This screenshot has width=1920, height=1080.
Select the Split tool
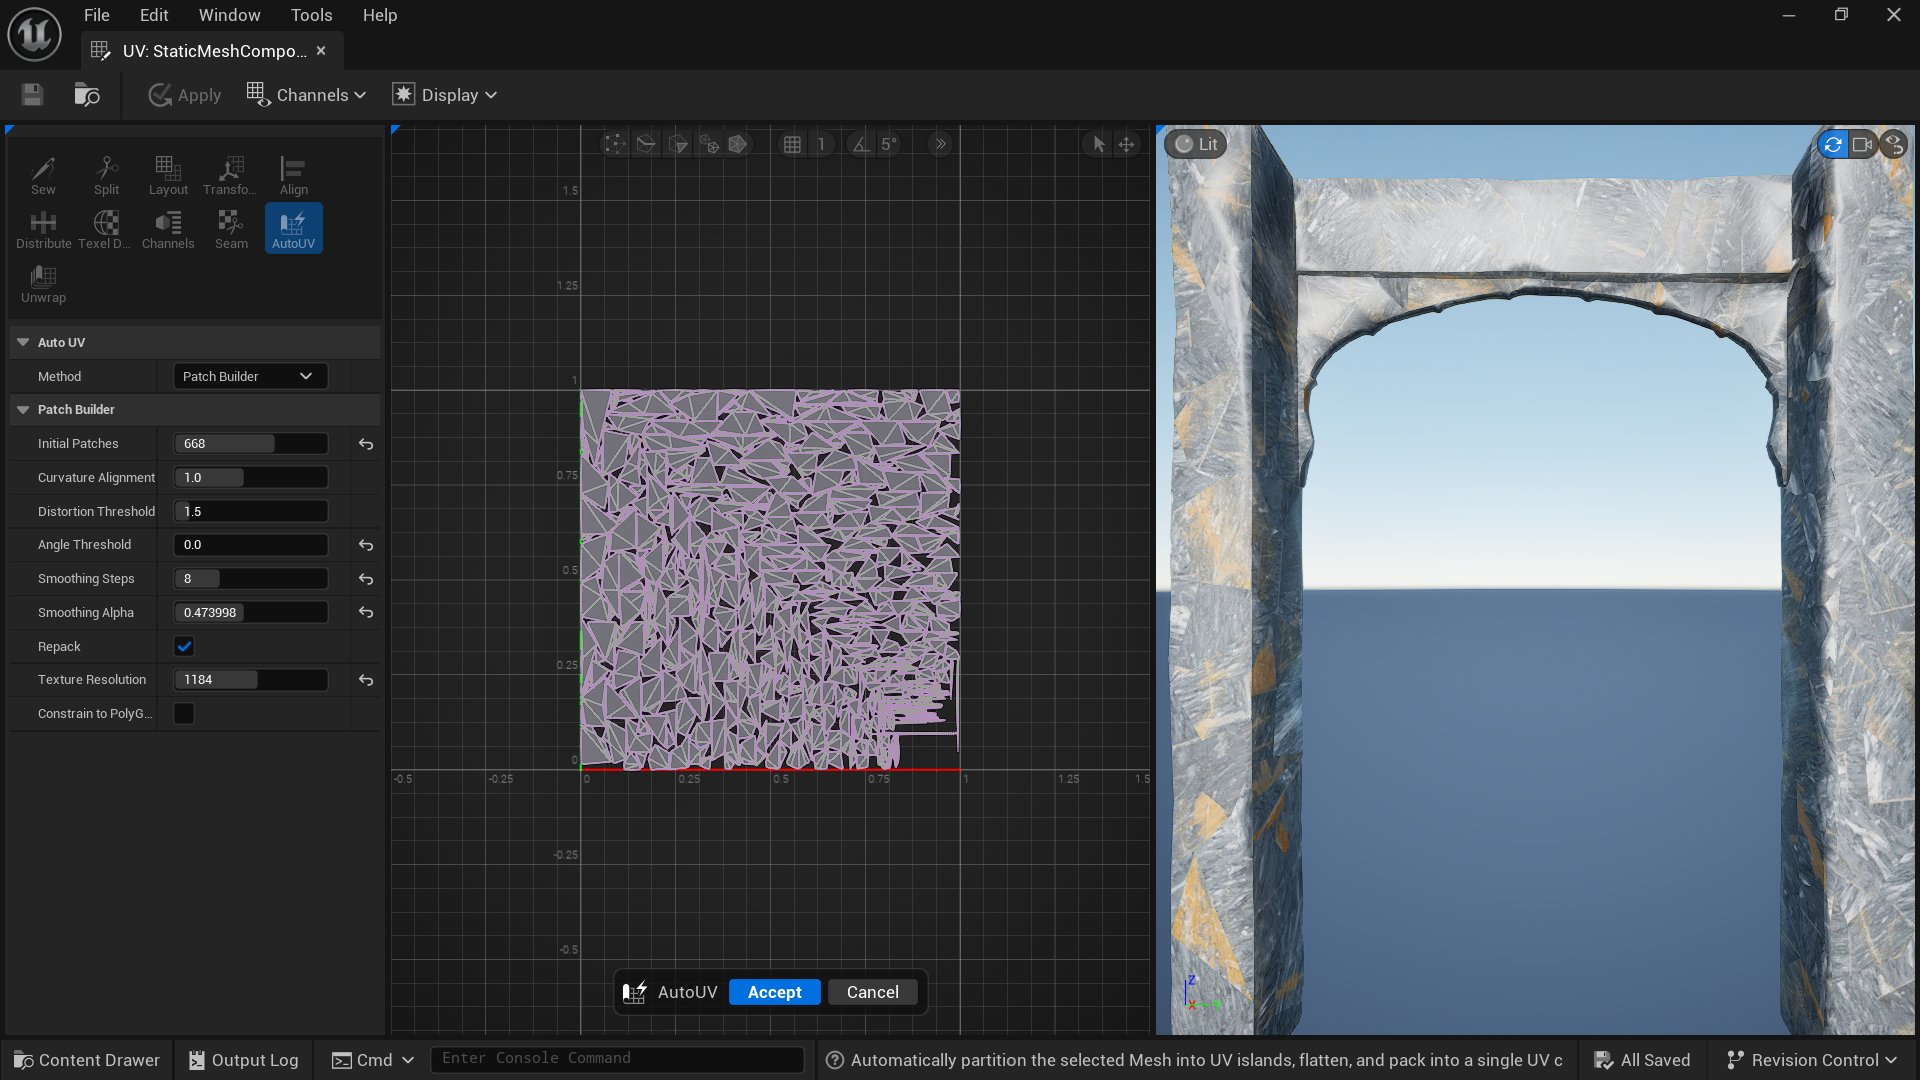click(106, 176)
